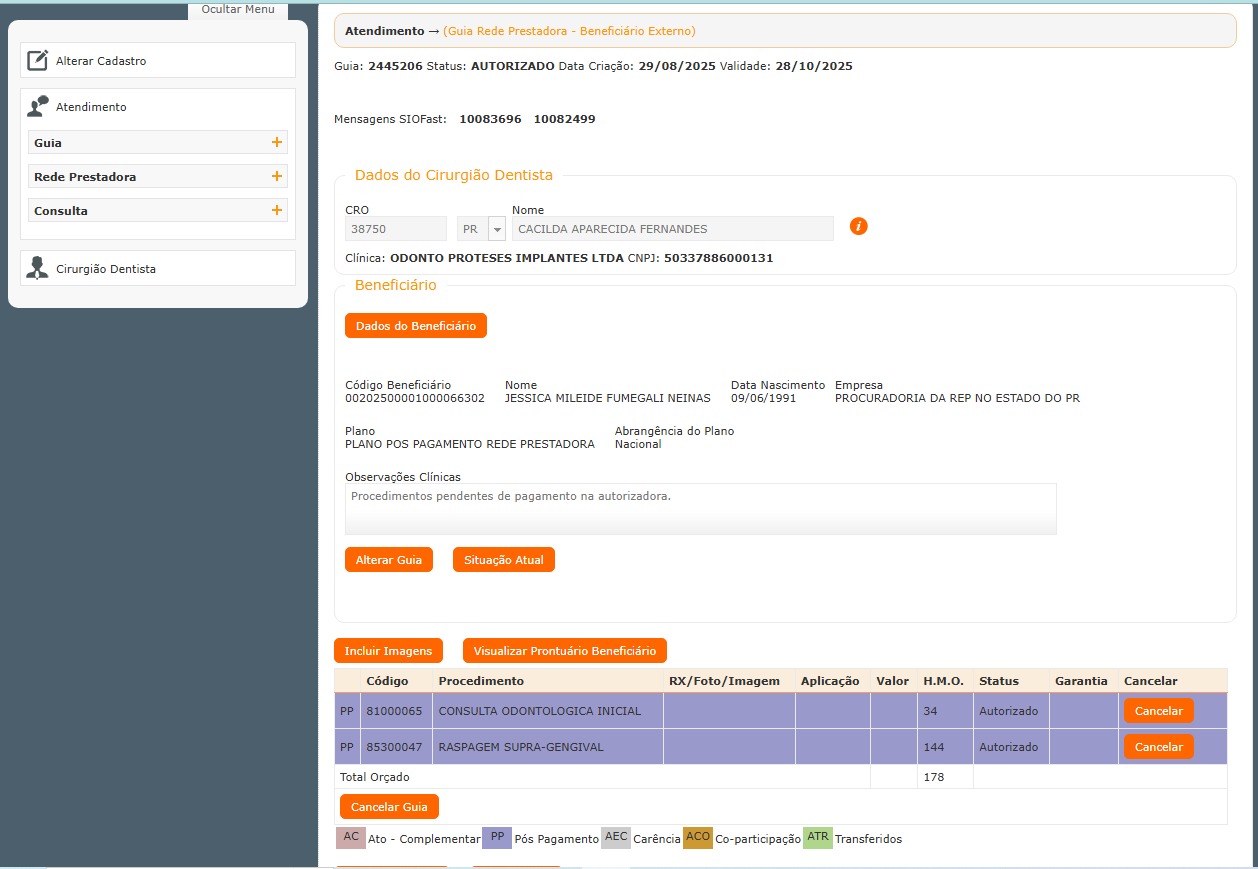Expand the Rede Prestadora plus icon
This screenshot has height=869, width=1258.
(x=277, y=177)
